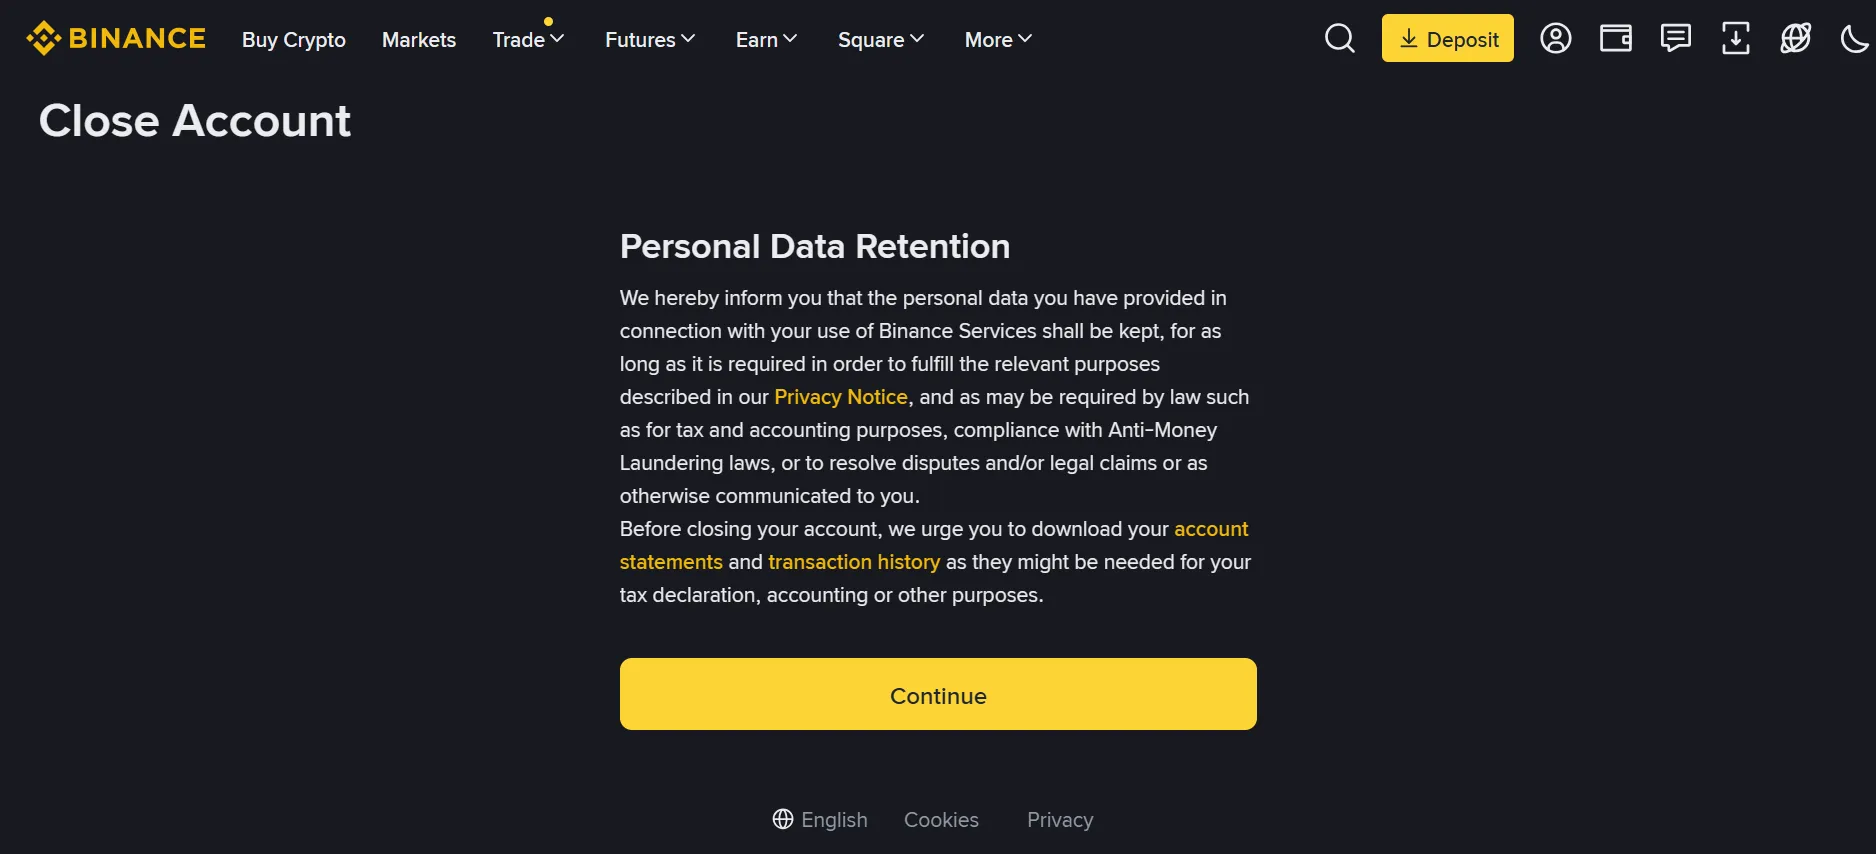Open the transaction history link
The image size is (1876, 854).
(x=853, y=562)
